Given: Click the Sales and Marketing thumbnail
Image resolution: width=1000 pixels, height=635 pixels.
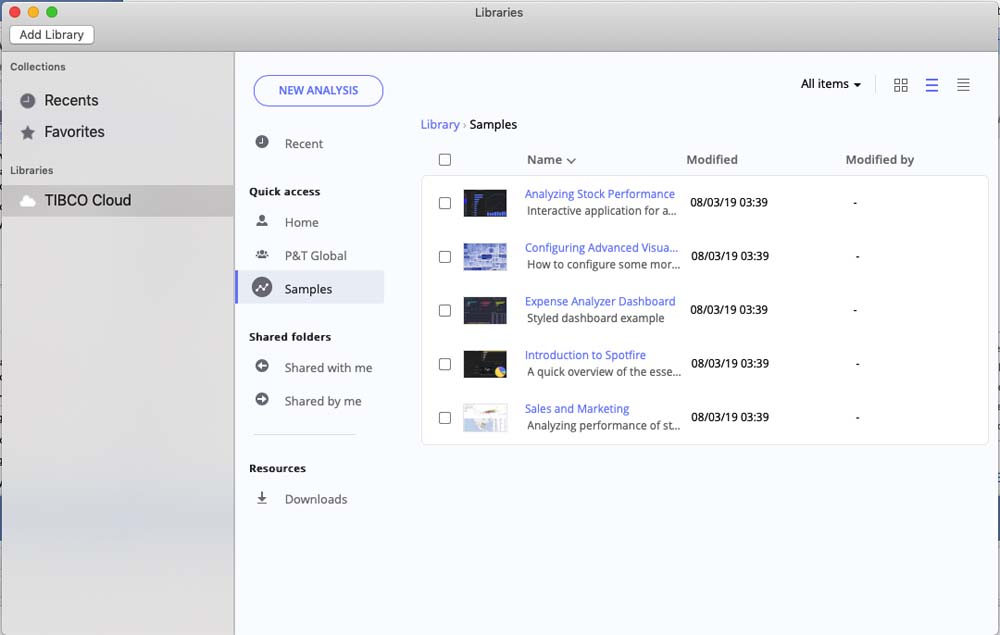Looking at the screenshot, I should click(485, 417).
